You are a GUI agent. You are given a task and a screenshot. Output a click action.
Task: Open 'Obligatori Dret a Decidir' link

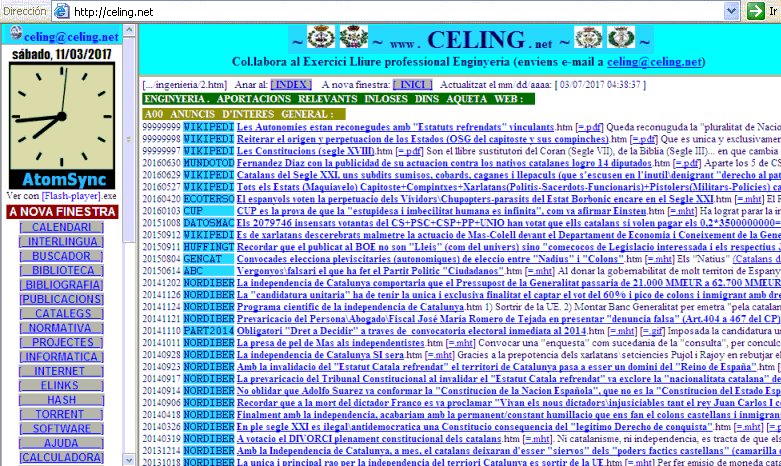[411, 331]
